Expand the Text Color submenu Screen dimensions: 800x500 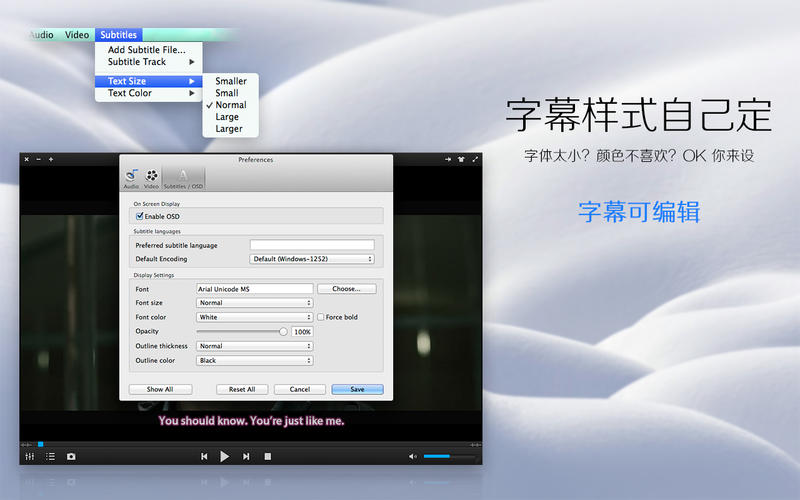click(x=148, y=93)
